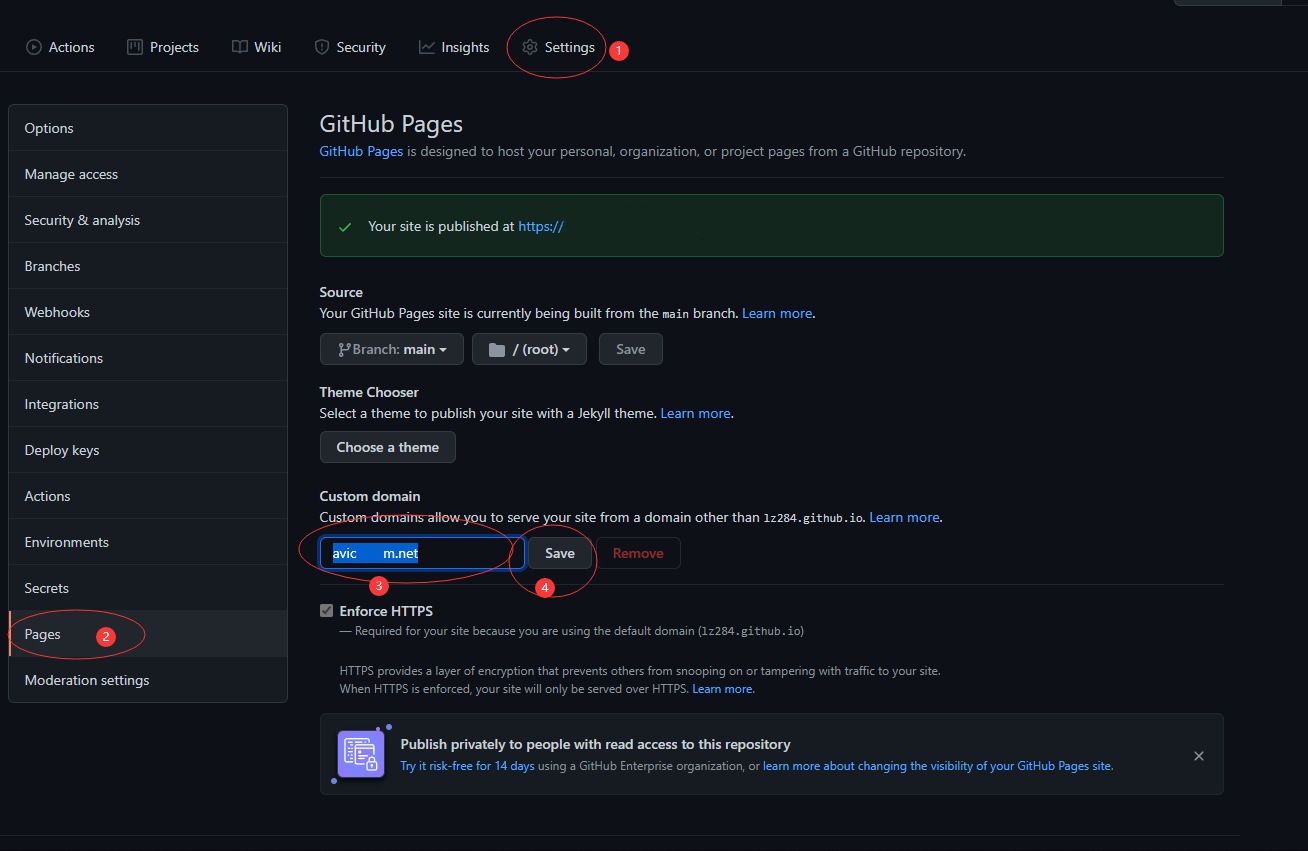Click the Insights graph icon

pos(427,47)
